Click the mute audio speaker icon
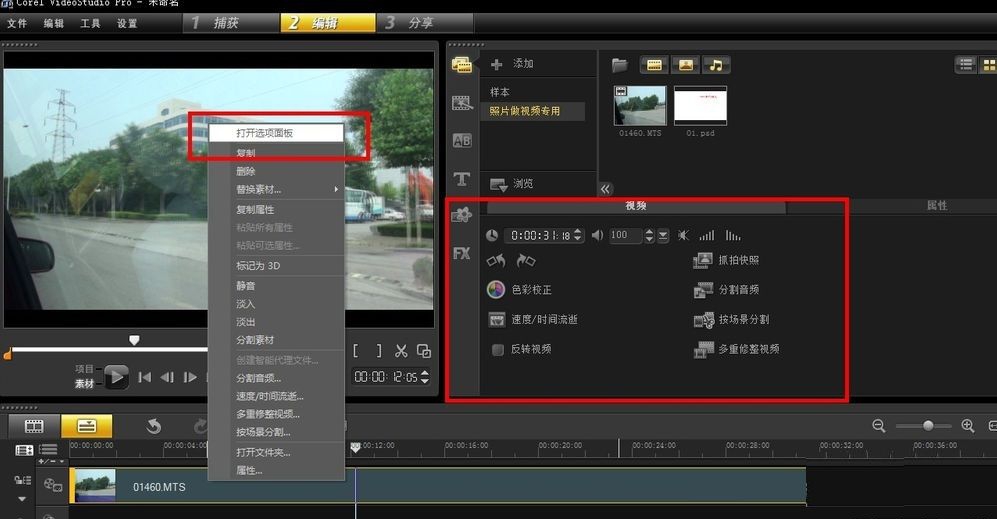The height and width of the screenshot is (519, 997). pyautogui.click(x=683, y=236)
